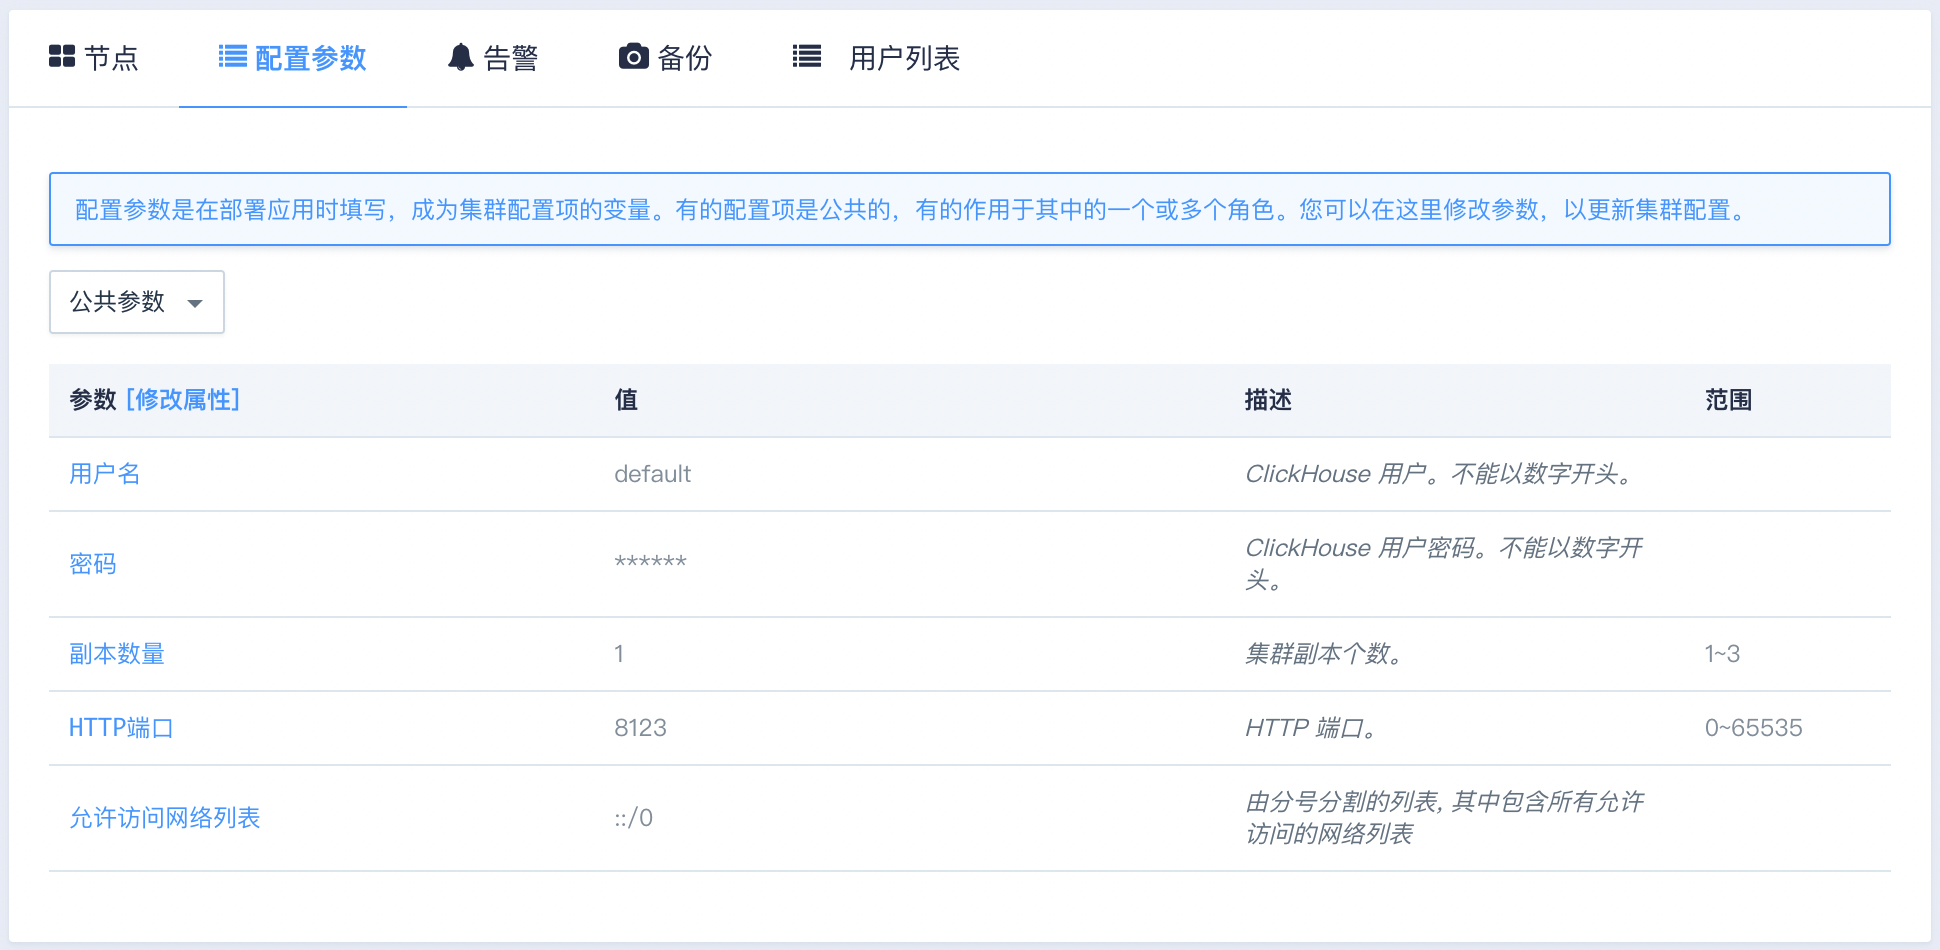Click the range 0~65535
Screen dimensions: 1940x950
coord(1754,728)
